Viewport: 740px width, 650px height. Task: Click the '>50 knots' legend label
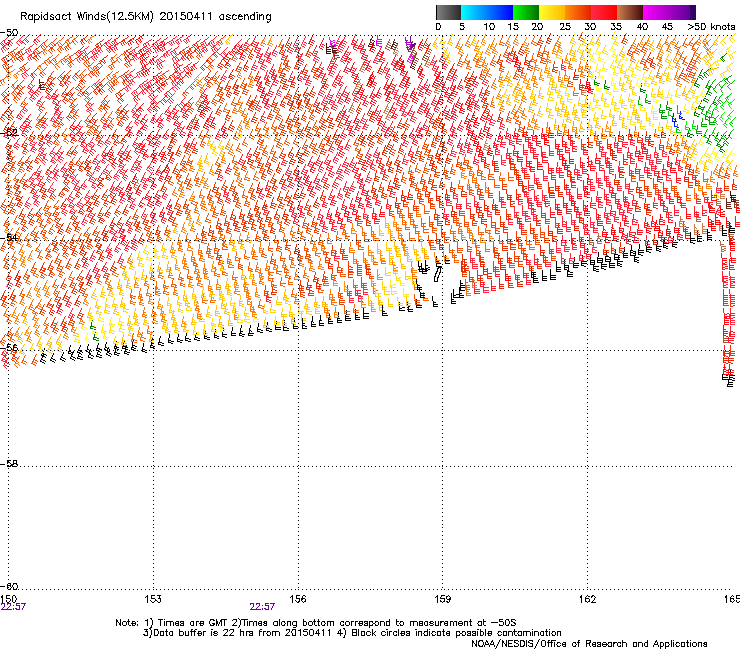711,27
